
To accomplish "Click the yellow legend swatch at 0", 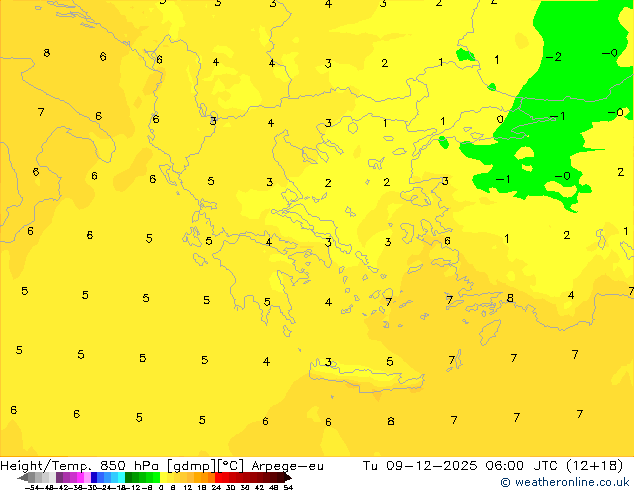I will coord(164,477).
